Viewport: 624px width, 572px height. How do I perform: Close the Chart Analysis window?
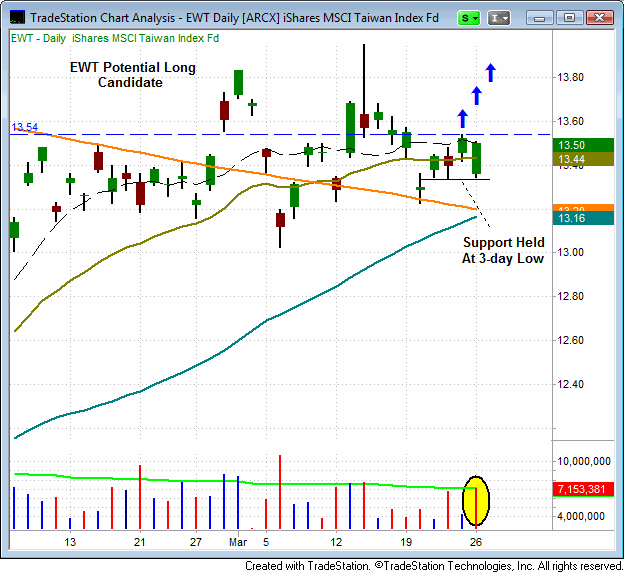[x=599, y=18]
